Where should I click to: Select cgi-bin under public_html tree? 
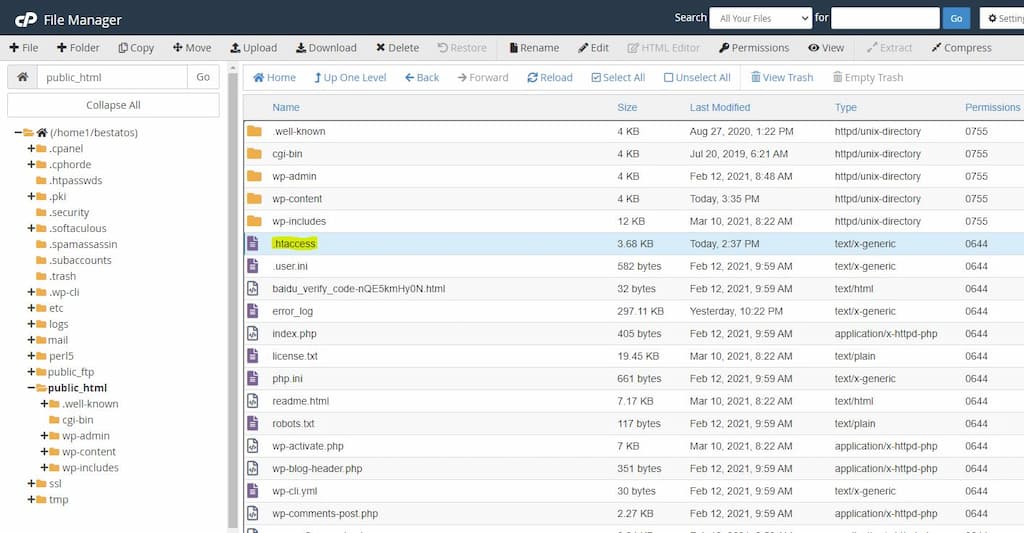tap(78, 420)
